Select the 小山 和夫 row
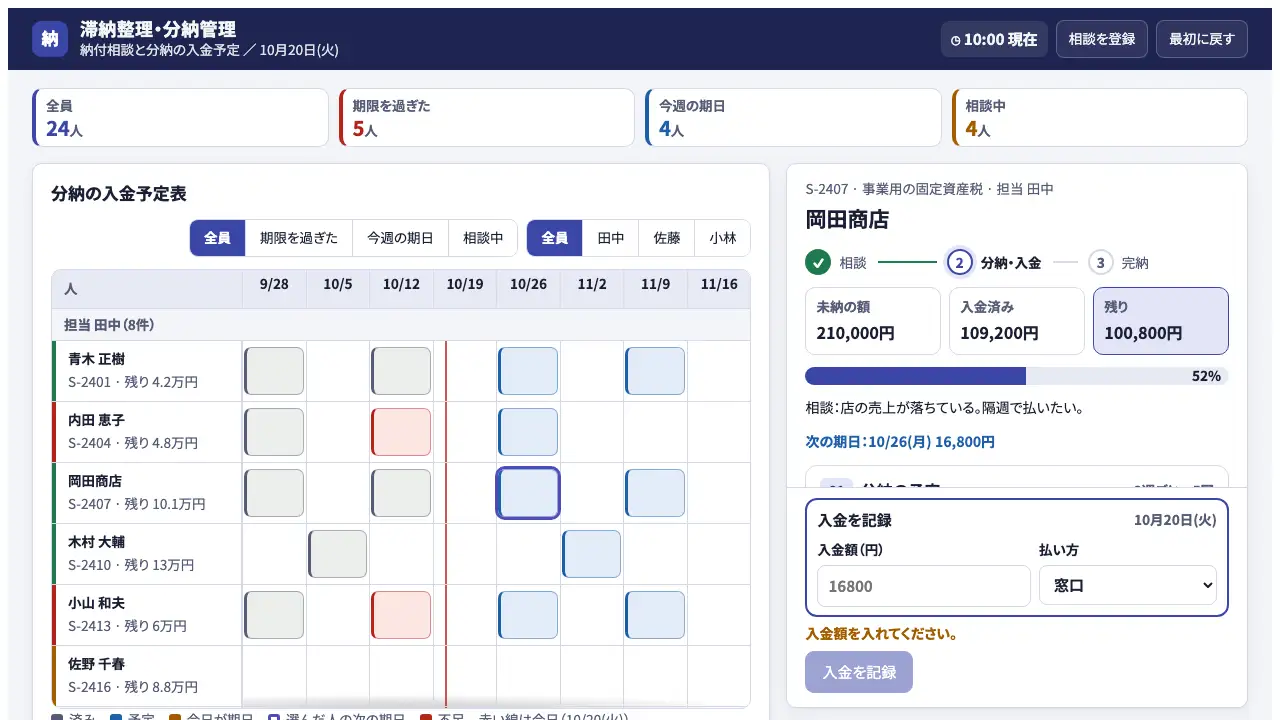Screen dimensions: 1280x720 point(147,615)
